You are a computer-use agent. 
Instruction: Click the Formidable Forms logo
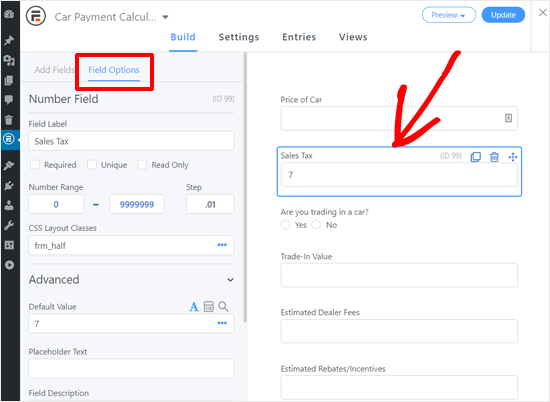36,16
